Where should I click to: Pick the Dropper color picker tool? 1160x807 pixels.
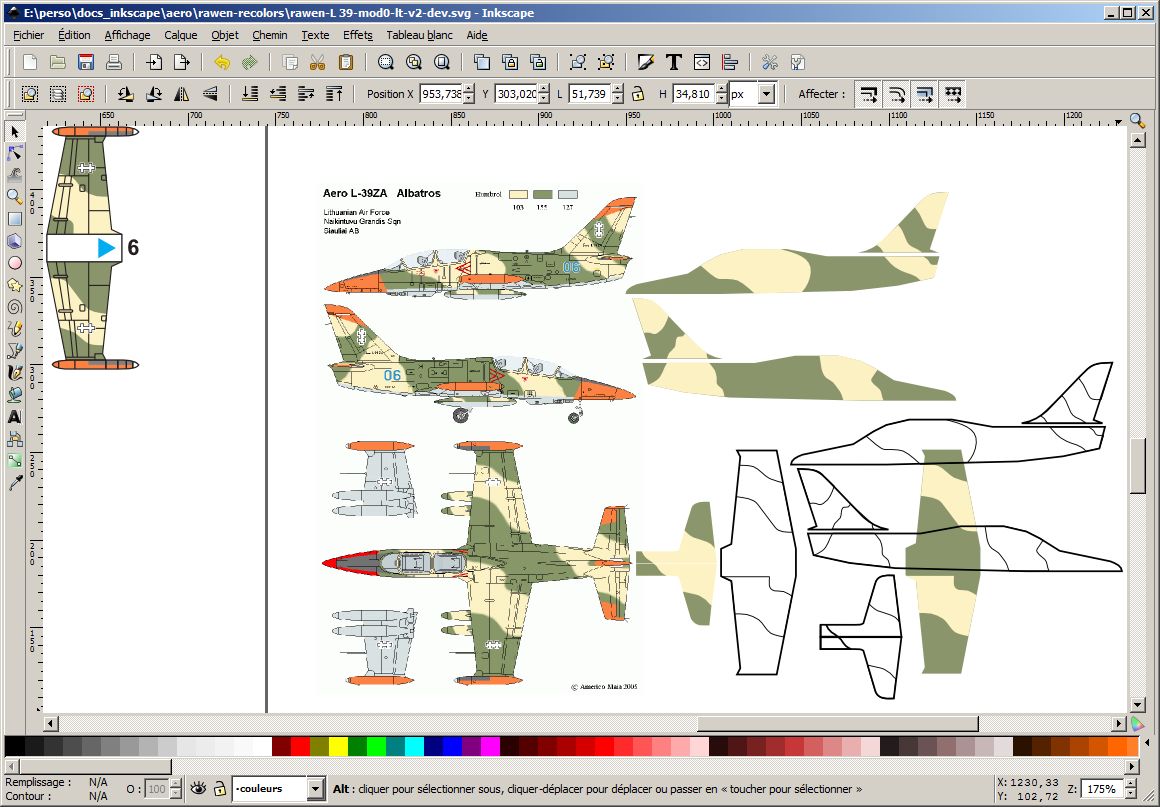click(15, 483)
